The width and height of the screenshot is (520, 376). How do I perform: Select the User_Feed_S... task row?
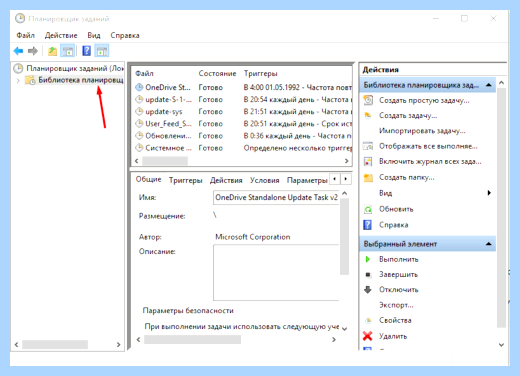pyautogui.click(x=243, y=124)
